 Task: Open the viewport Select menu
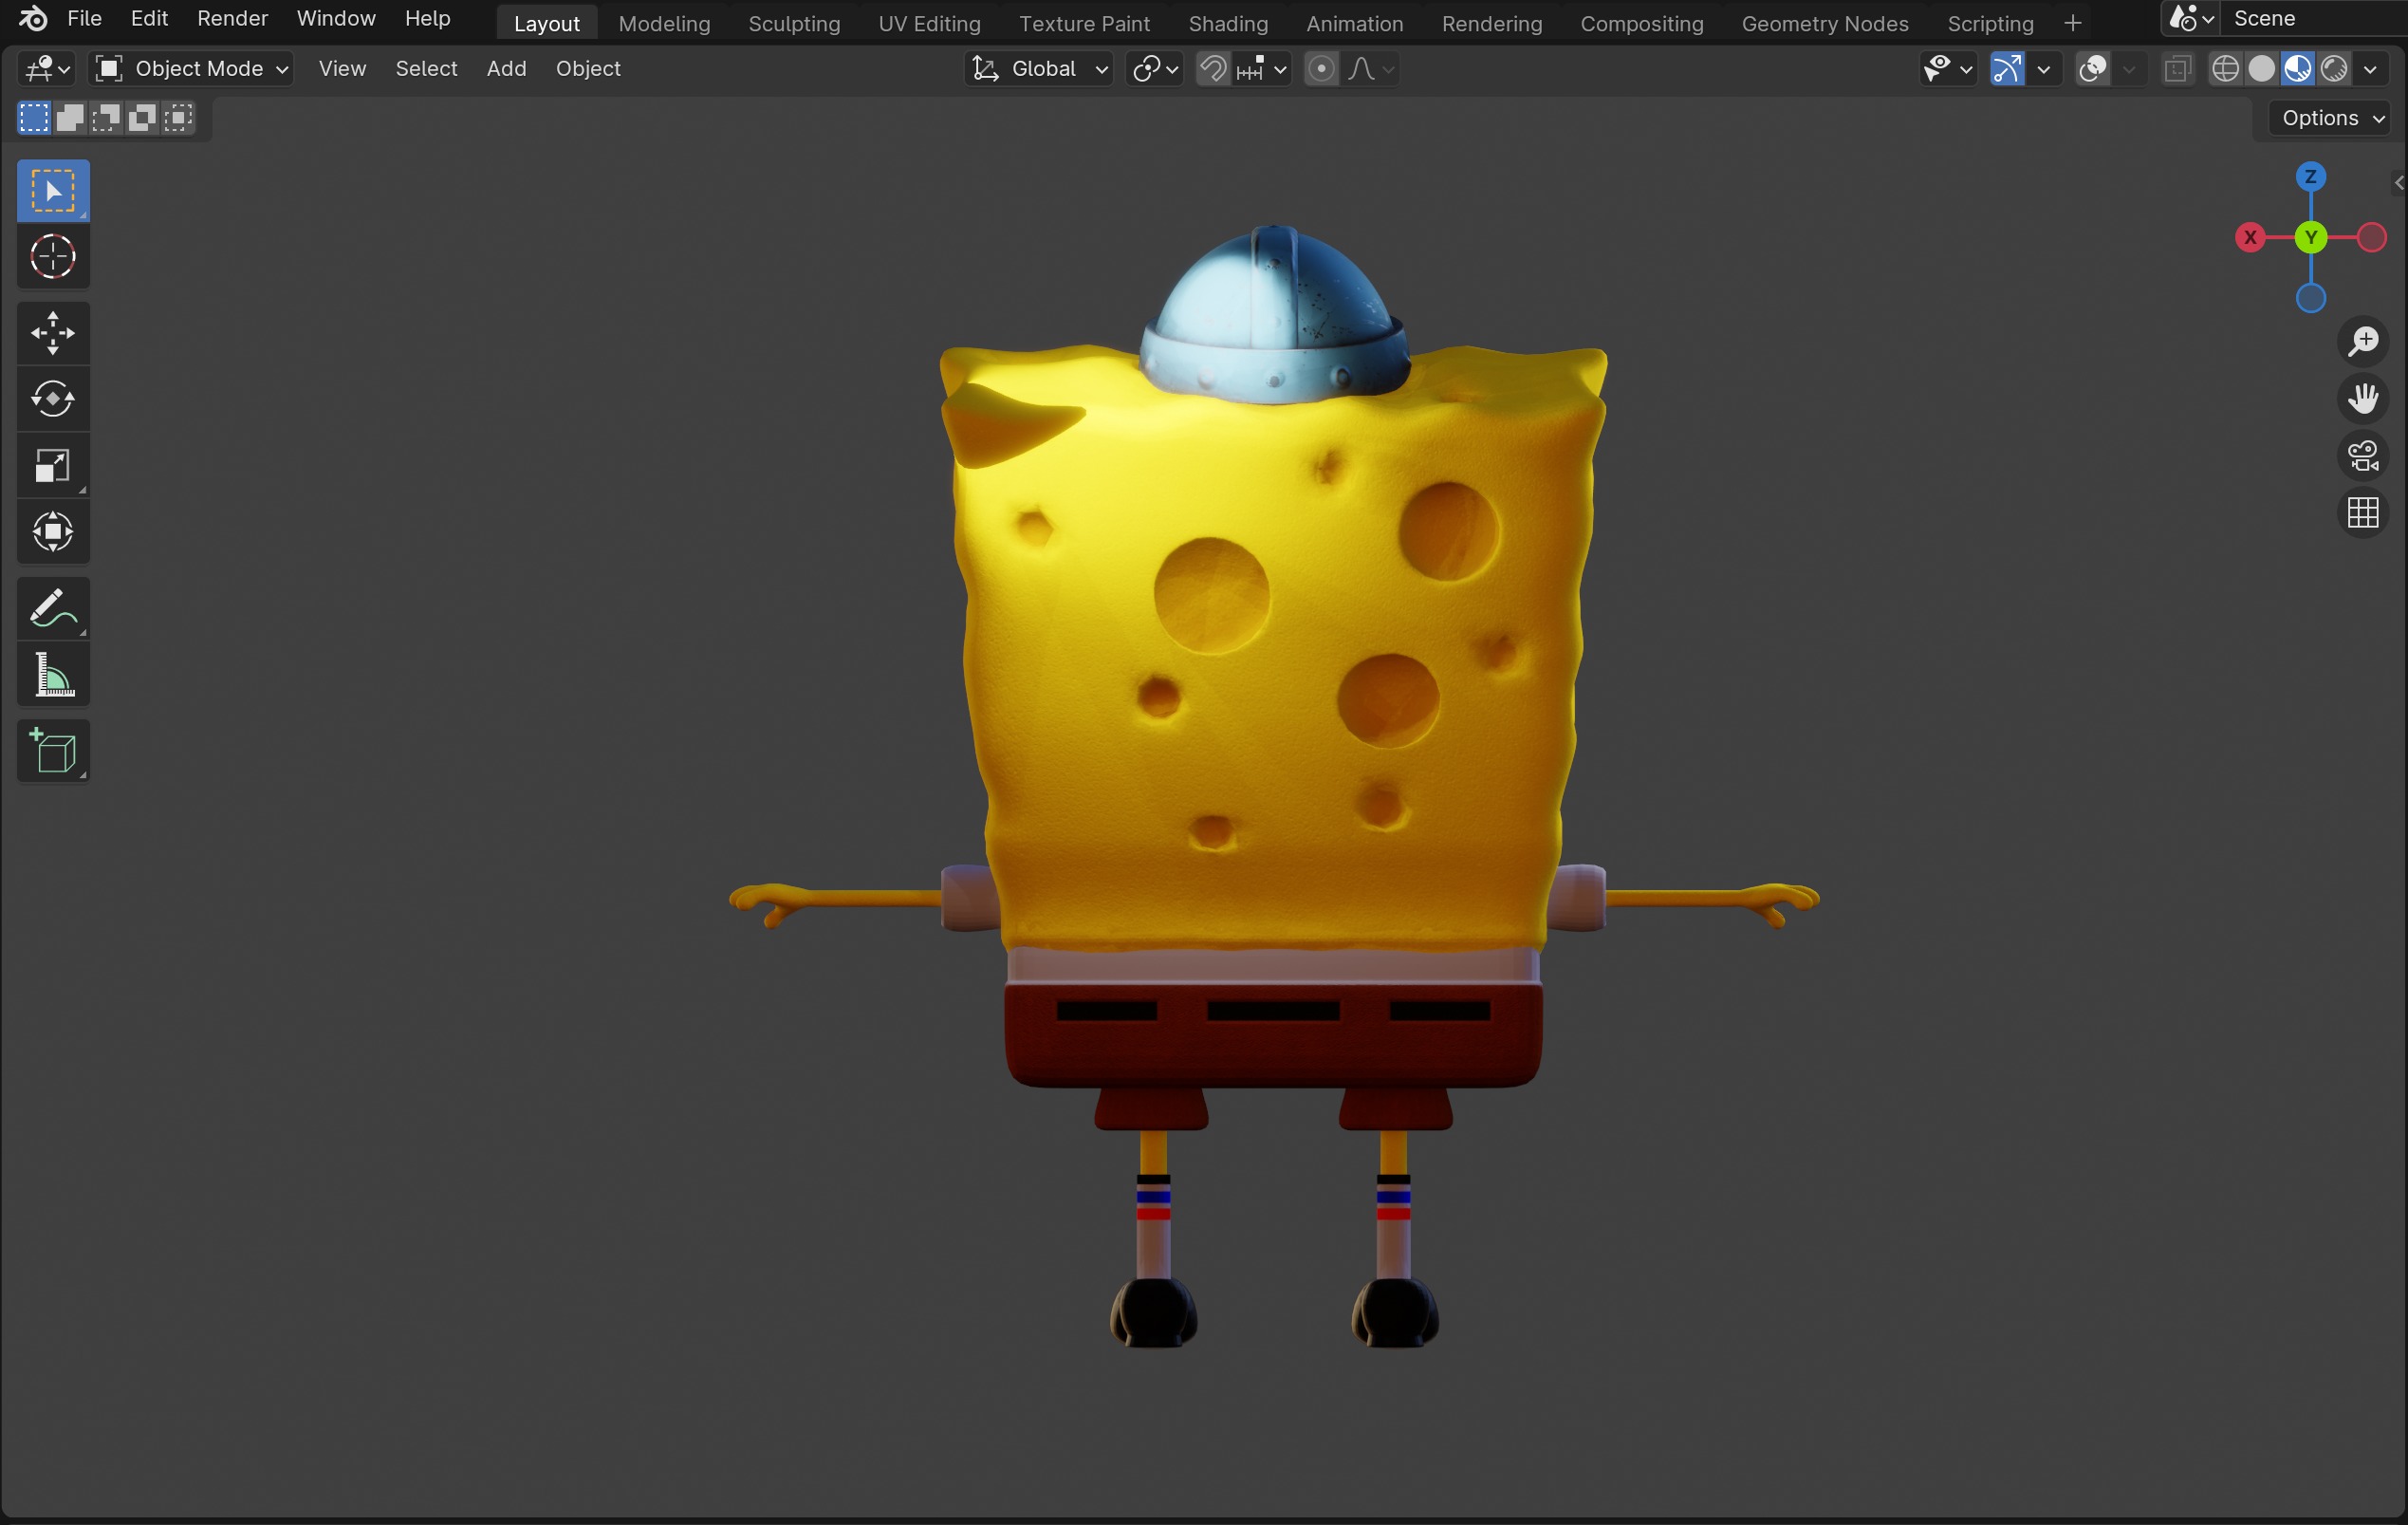[426, 68]
